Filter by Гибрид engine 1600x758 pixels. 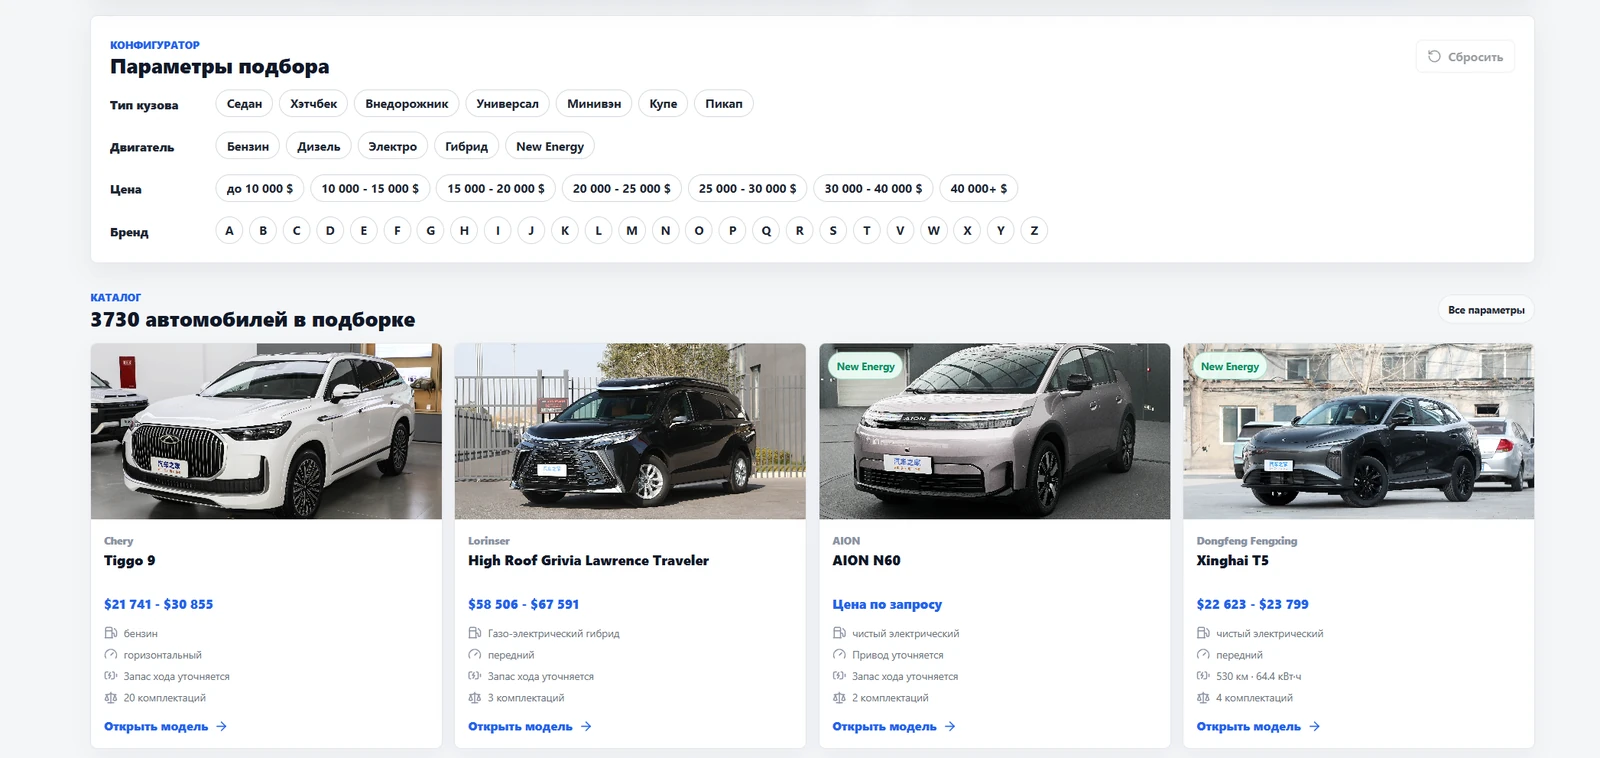(x=467, y=146)
